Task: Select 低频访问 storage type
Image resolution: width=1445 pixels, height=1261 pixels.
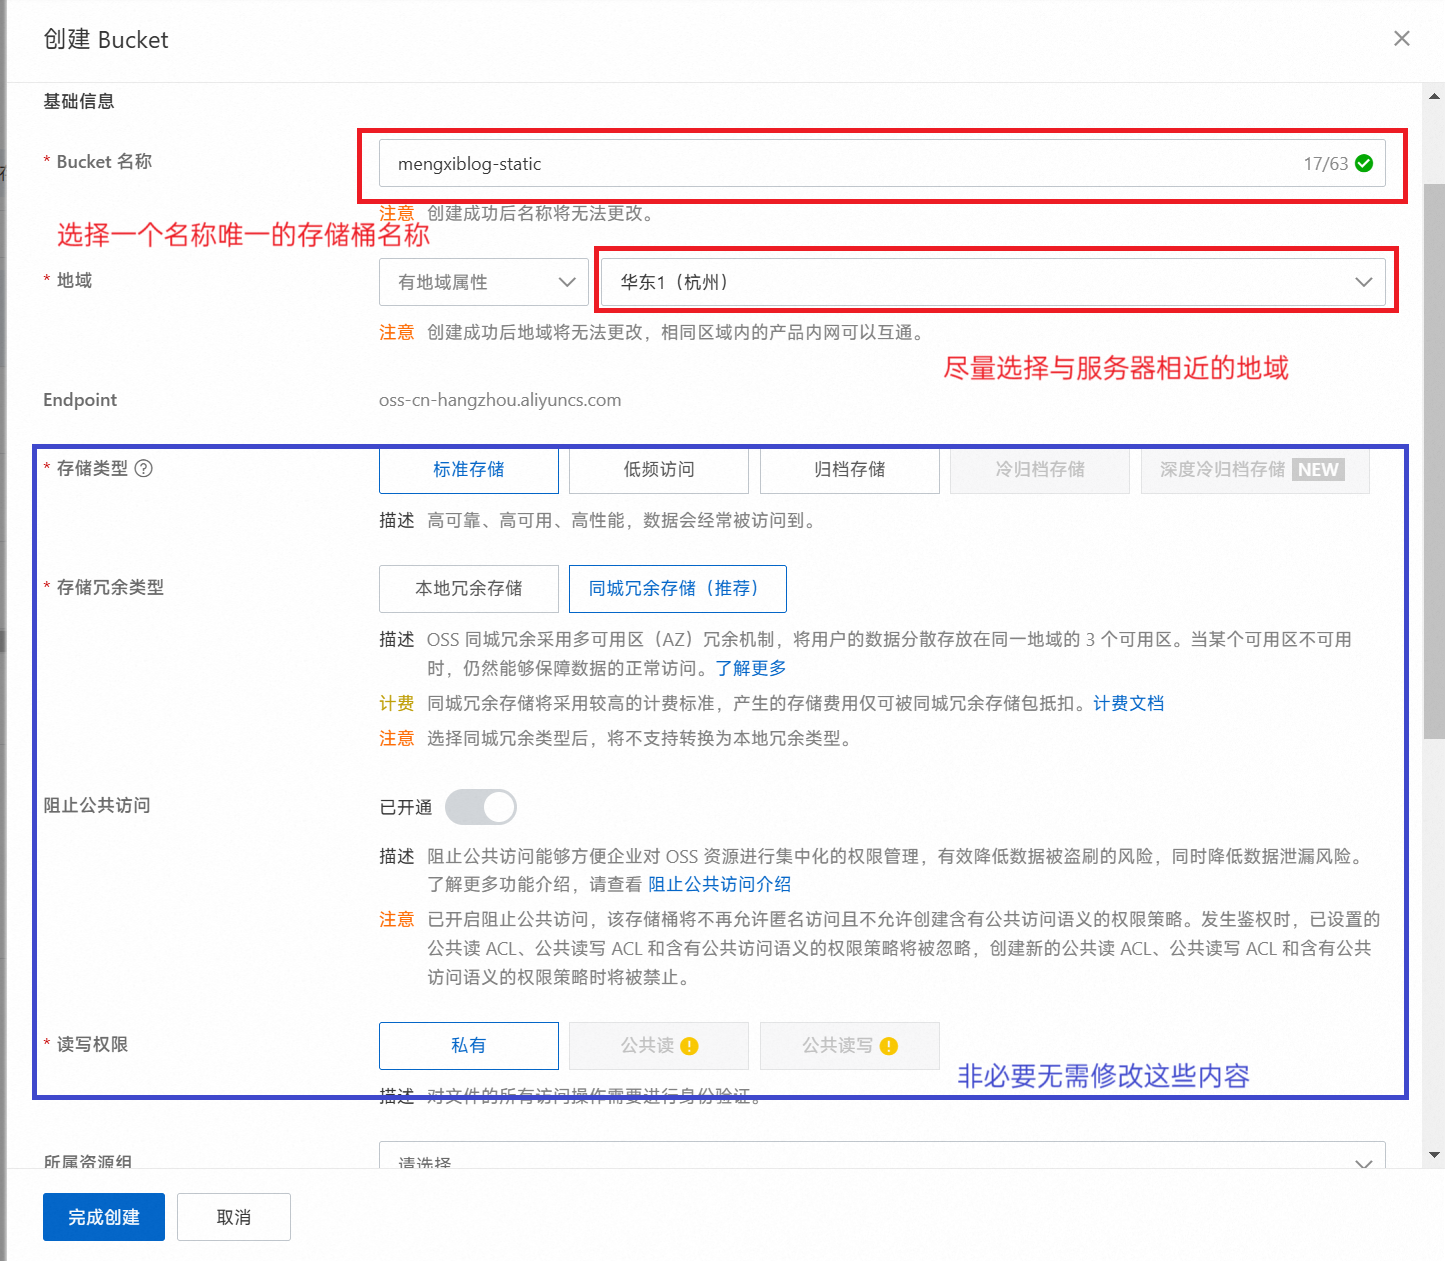Action: [x=658, y=470]
